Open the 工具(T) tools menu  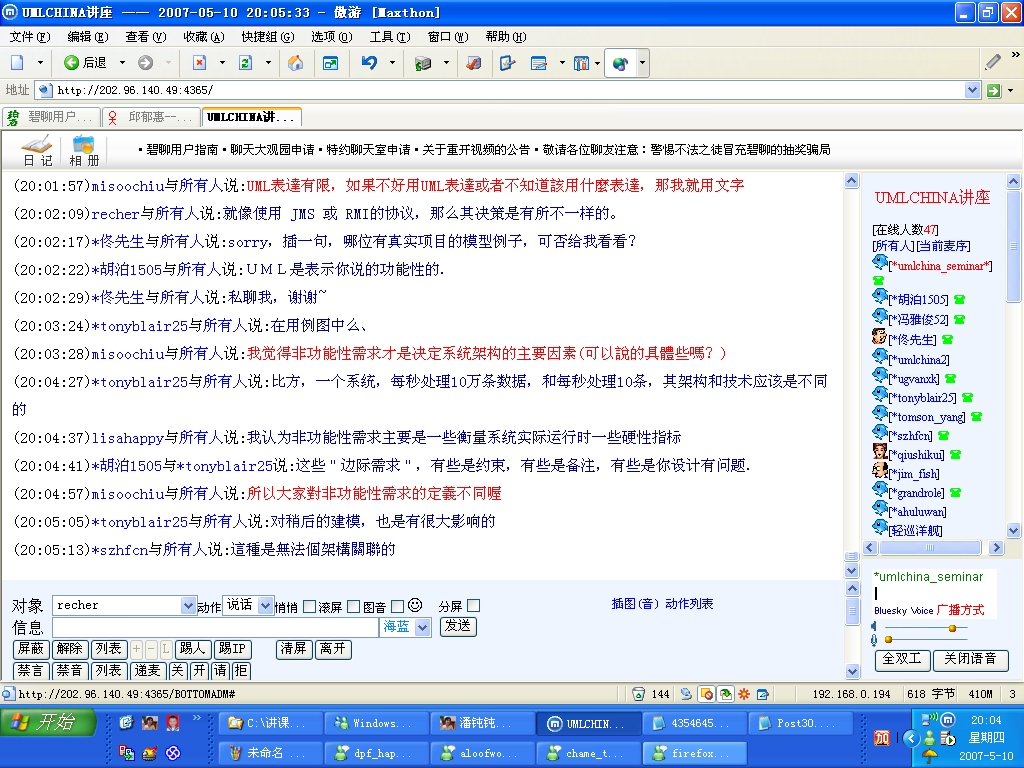click(390, 37)
